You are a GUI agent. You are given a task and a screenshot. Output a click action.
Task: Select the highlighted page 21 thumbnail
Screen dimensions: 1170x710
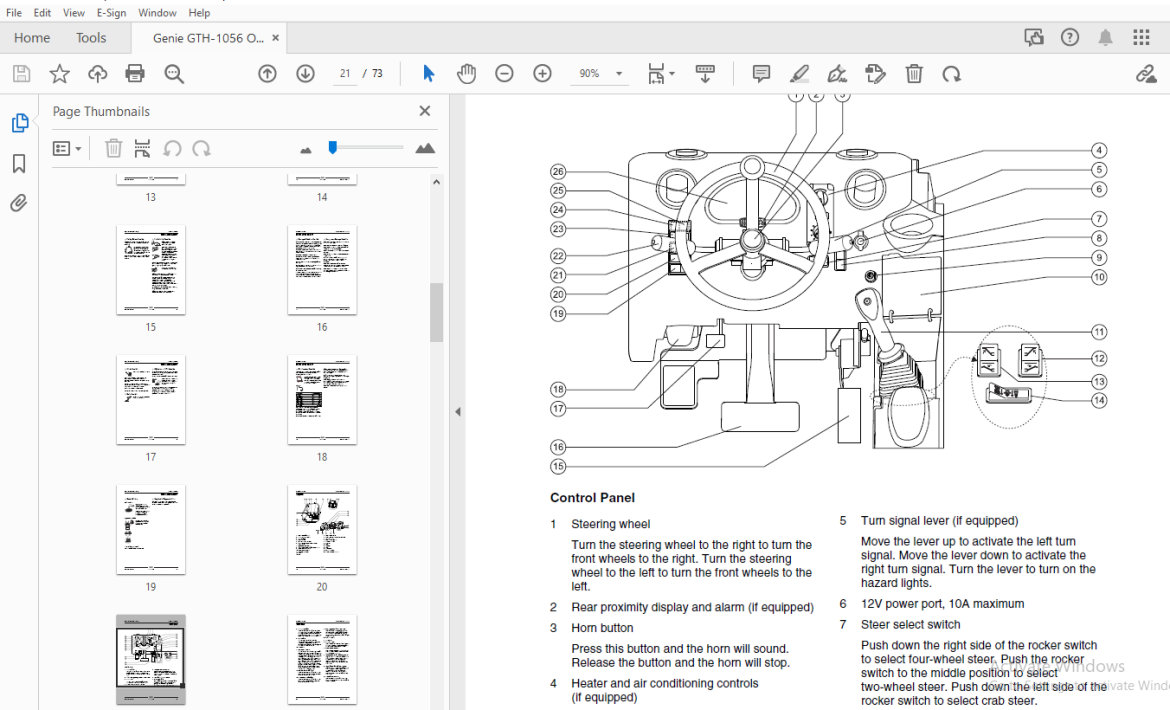pyautogui.click(x=151, y=659)
